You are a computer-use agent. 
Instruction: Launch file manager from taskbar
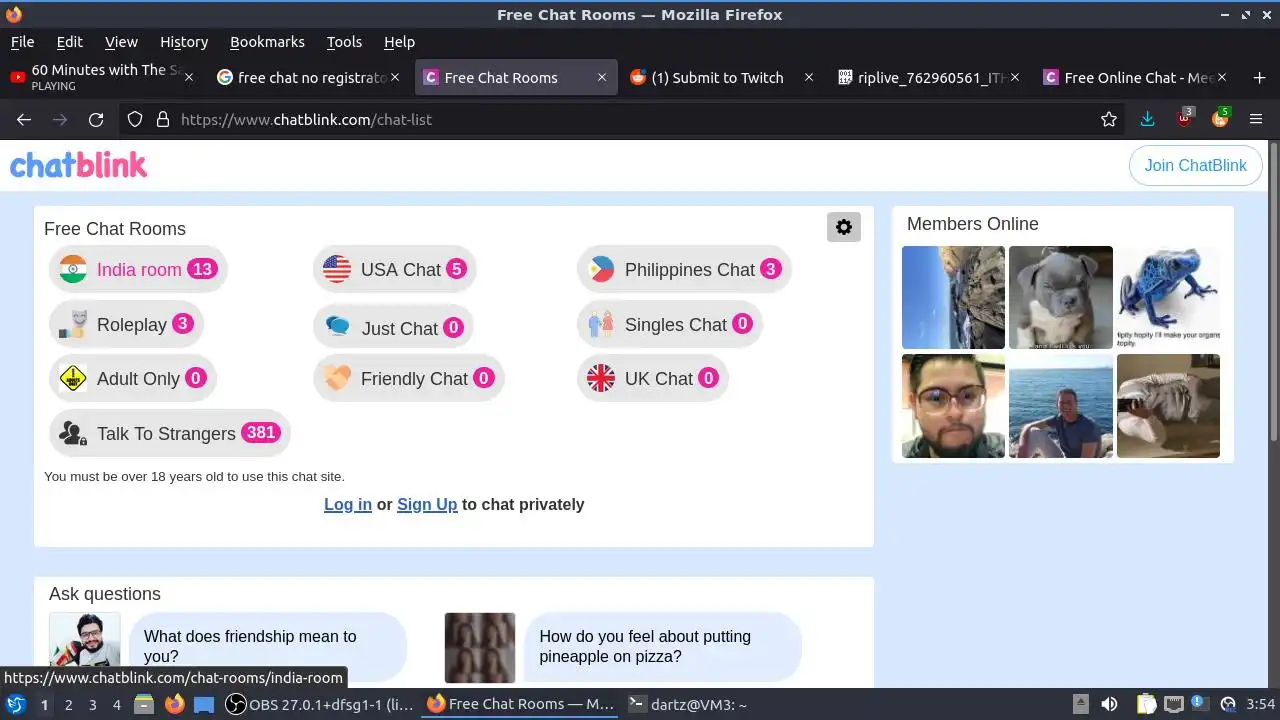coord(143,704)
